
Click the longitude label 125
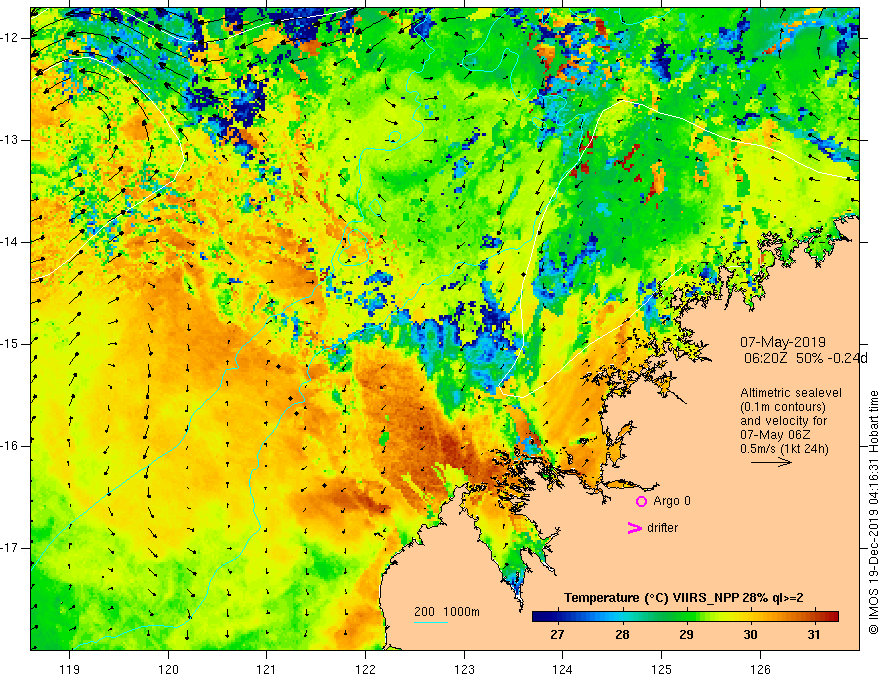click(661, 669)
